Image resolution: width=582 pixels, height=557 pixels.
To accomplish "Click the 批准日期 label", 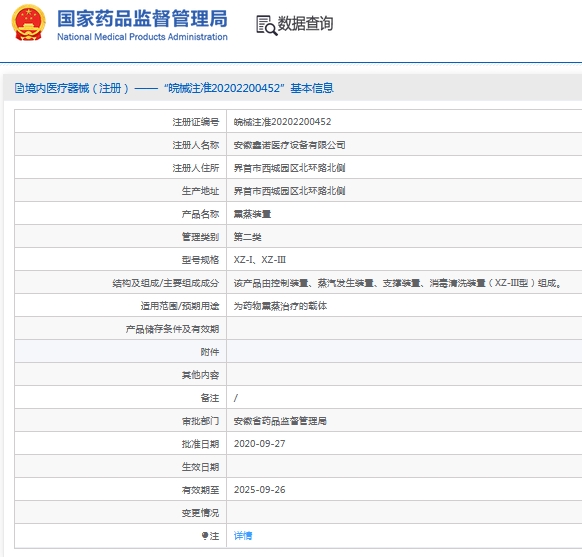I will click(200, 444).
